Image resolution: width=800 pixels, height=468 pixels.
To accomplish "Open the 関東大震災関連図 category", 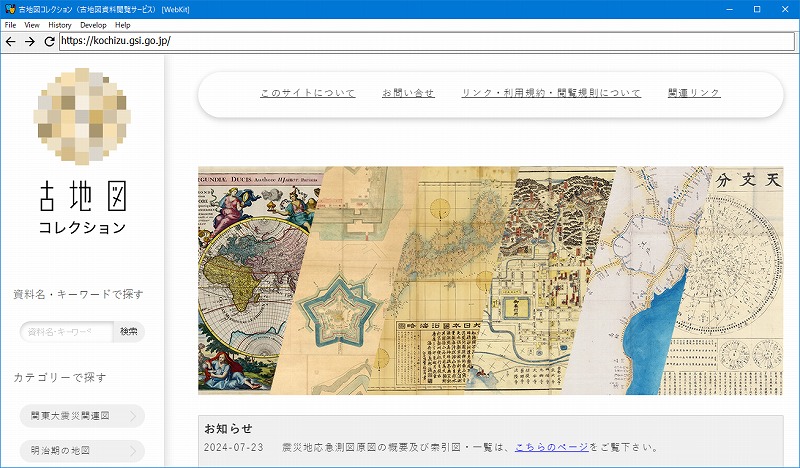I will point(82,416).
